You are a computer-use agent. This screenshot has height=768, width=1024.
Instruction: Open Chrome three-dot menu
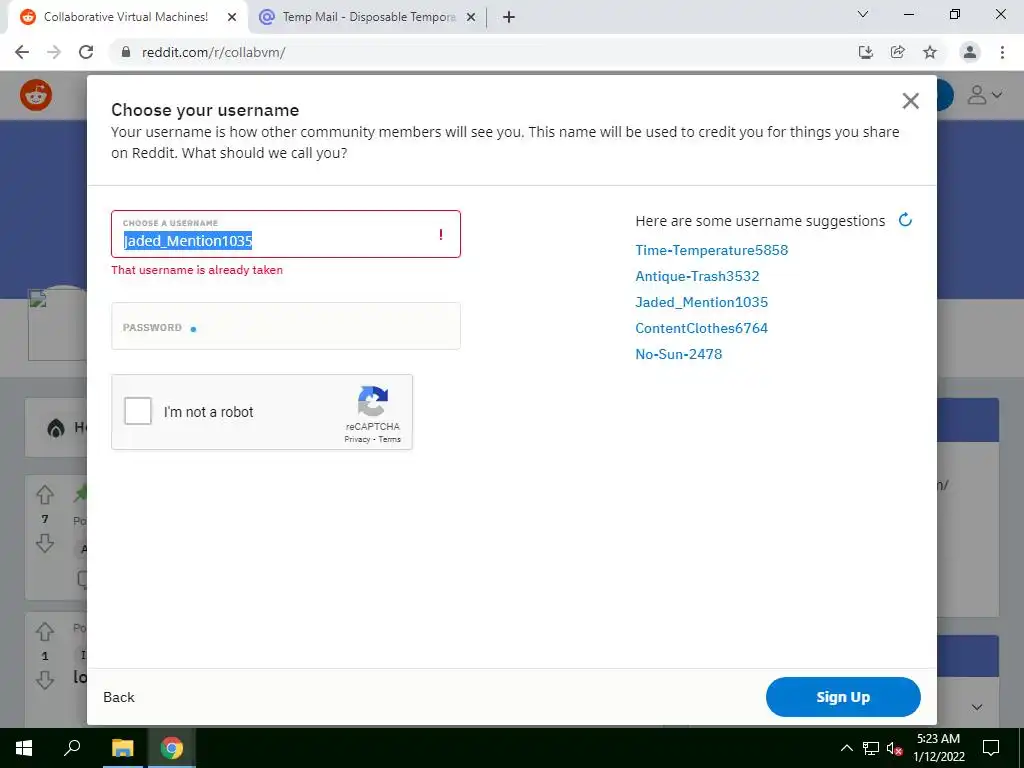[1002, 52]
